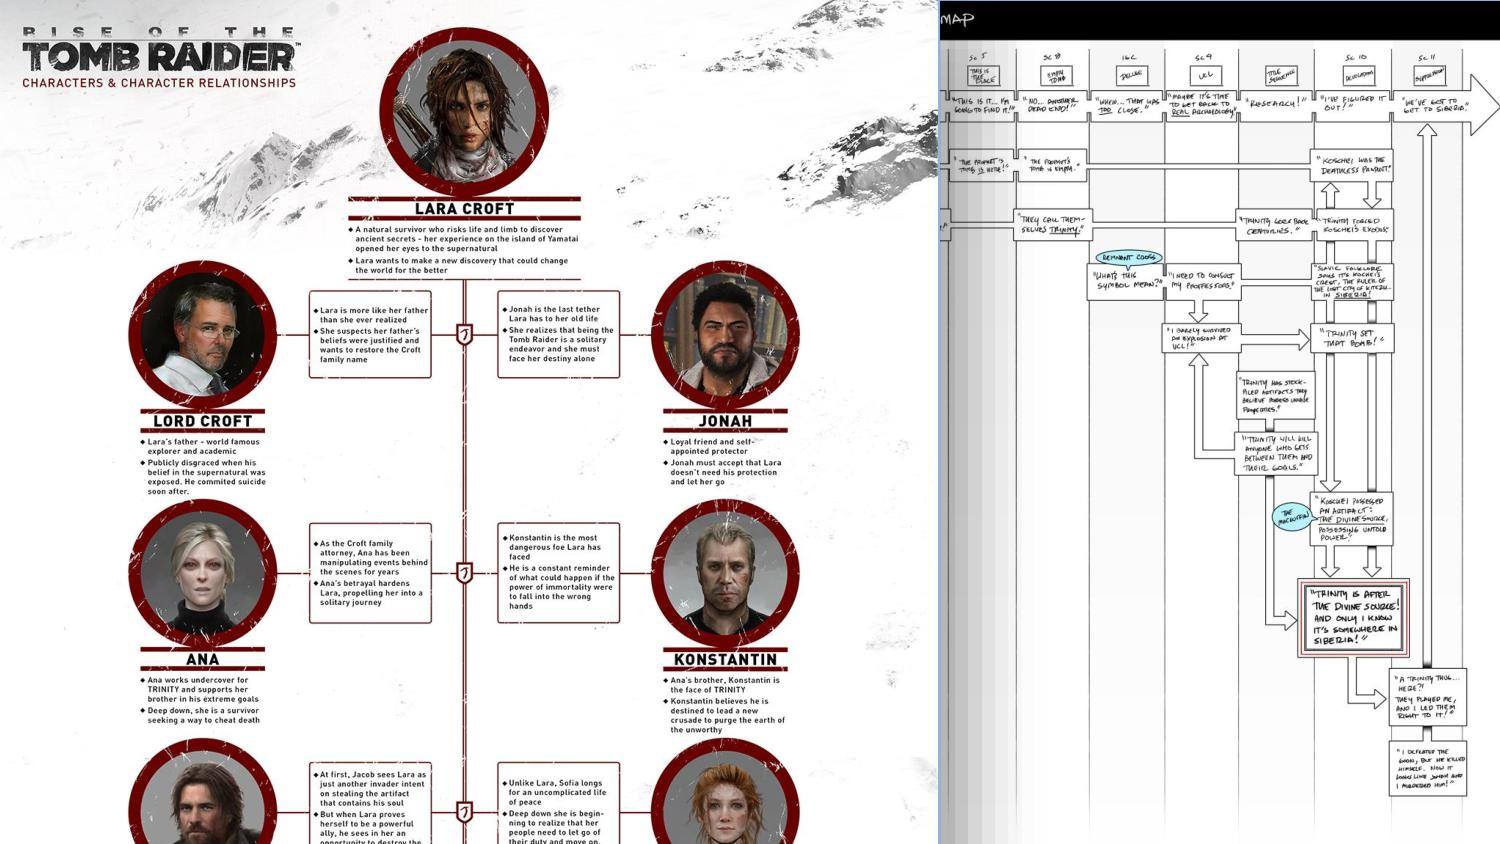The width and height of the screenshot is (1500, 844).
Task: Click Konstantin's portrait
Action: (x=725, y=574)
